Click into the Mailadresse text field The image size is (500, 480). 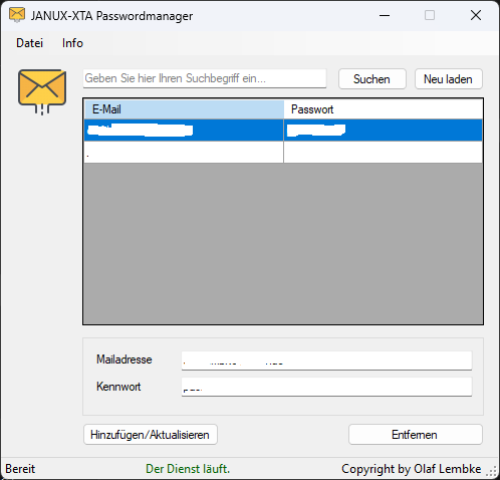327,360
